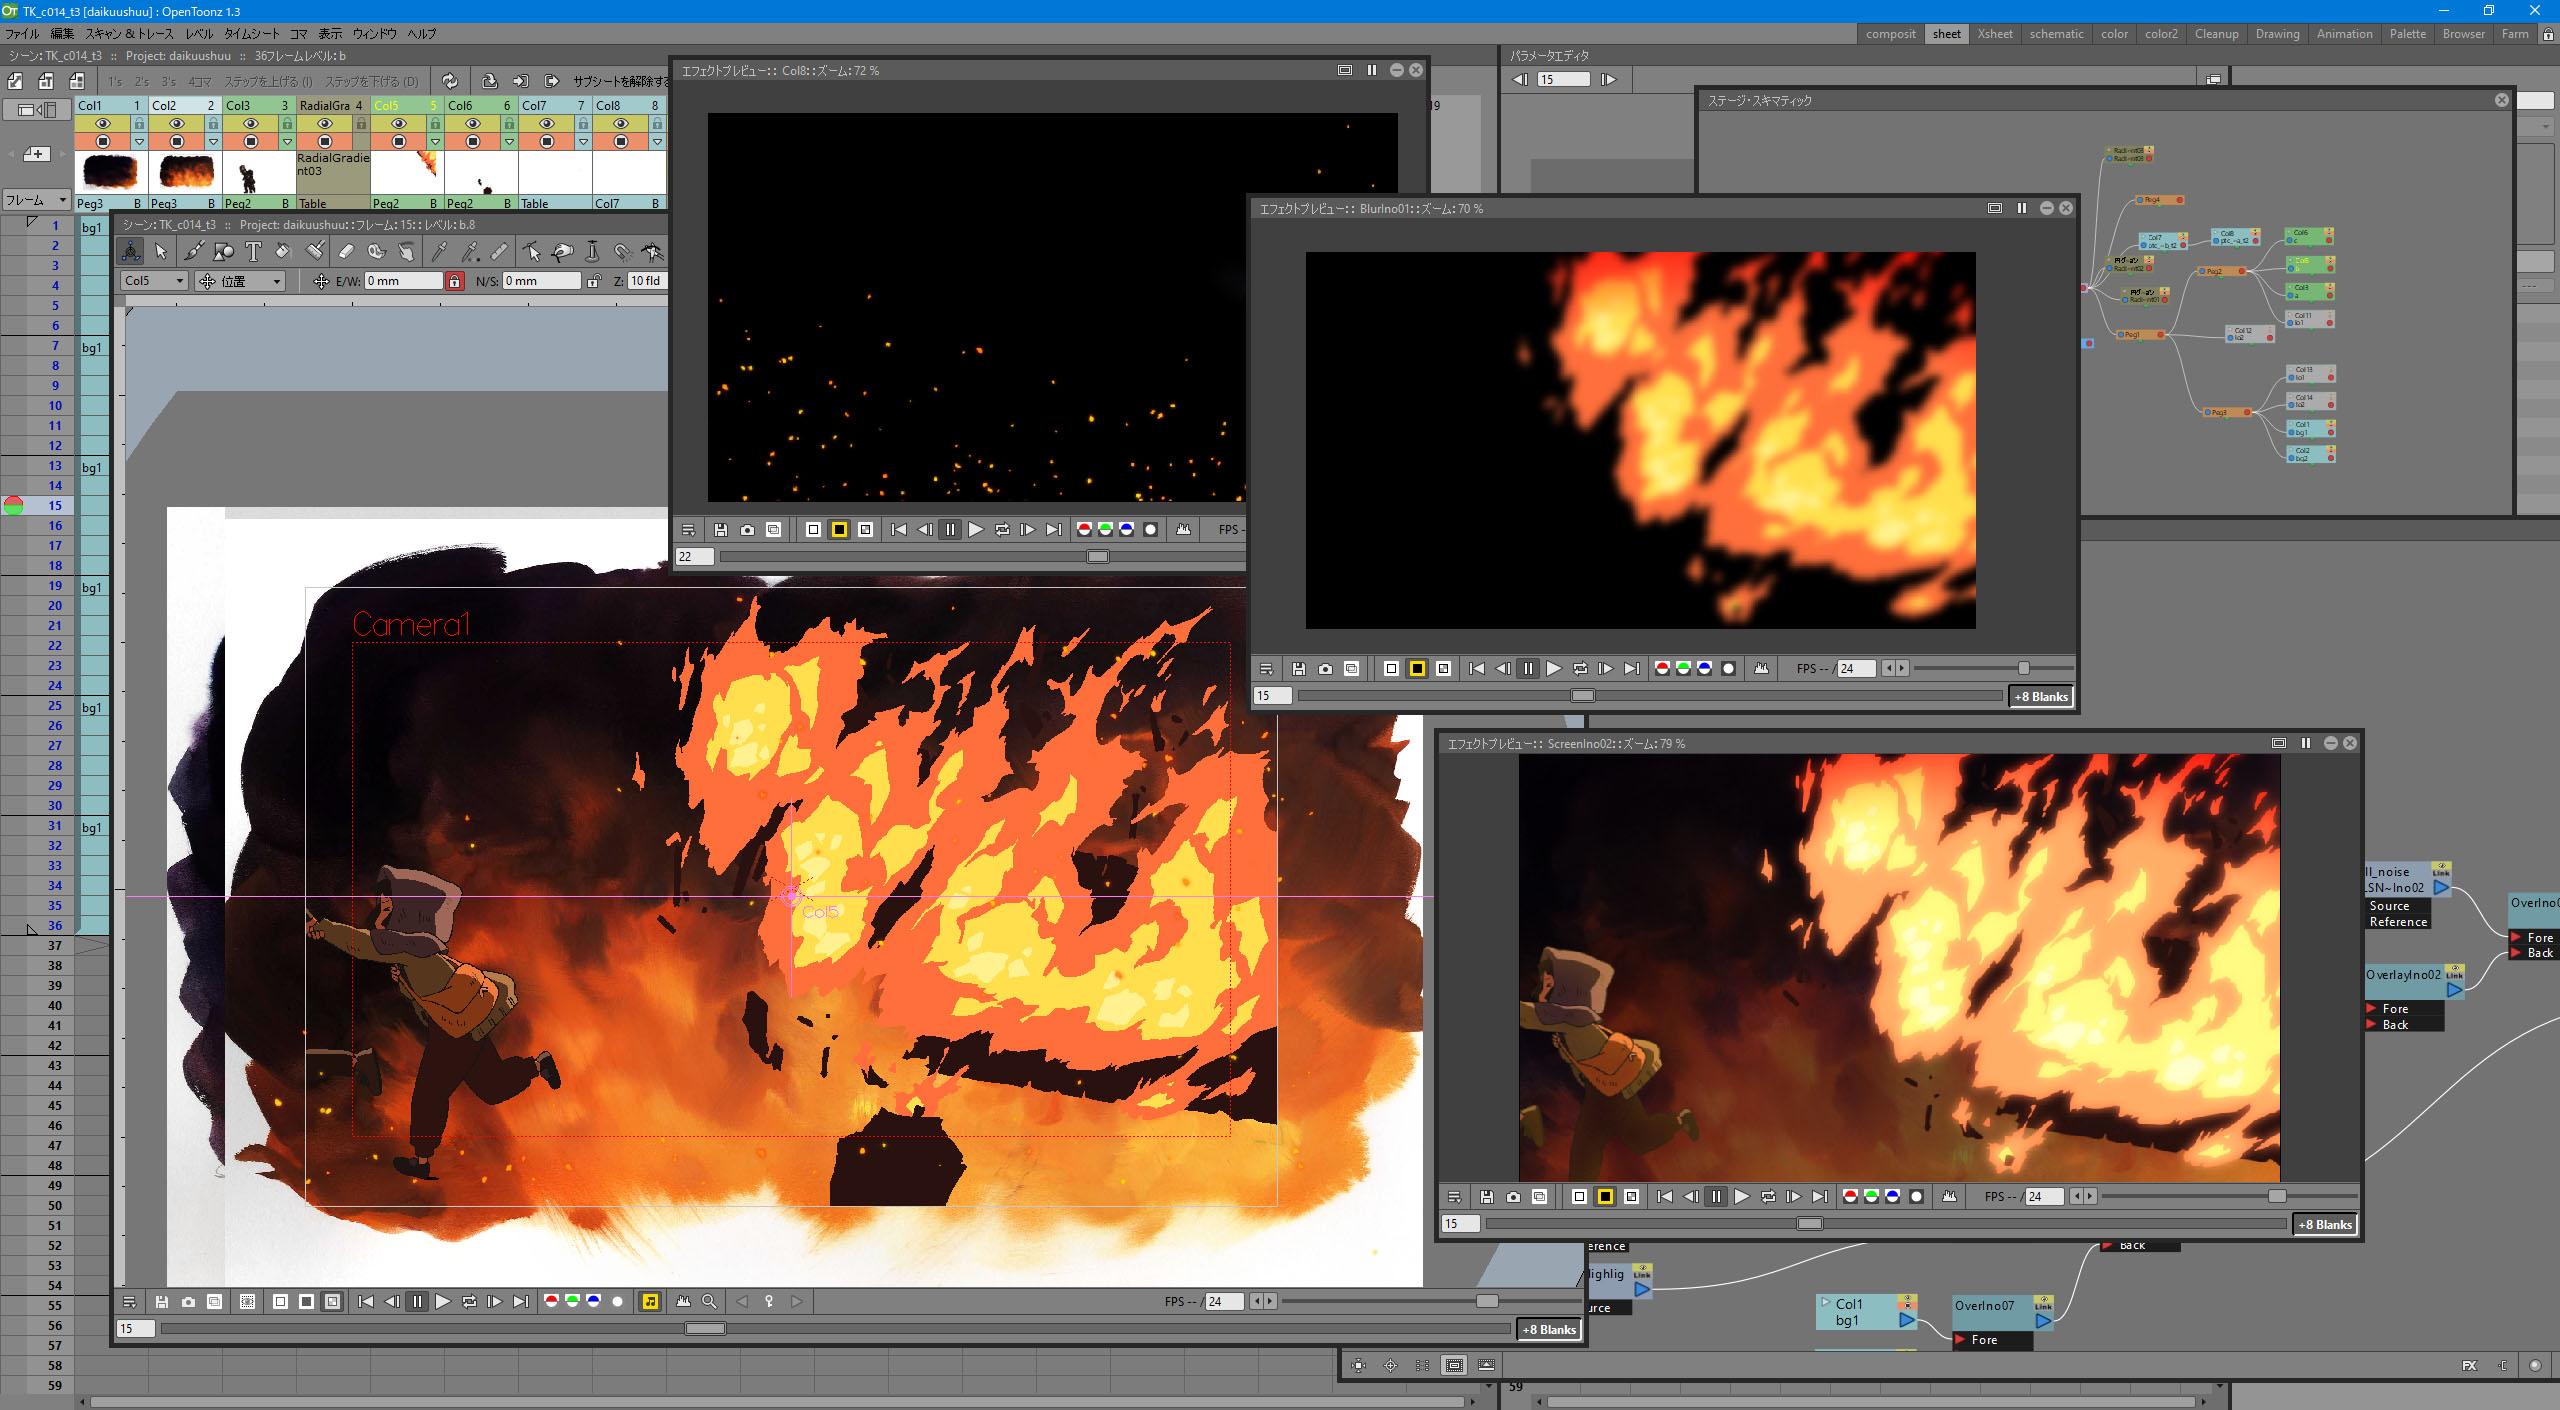The width and height of the screenshot is (2560, 1410).
Task: Select the Brush tool
Action: [194, 251]
